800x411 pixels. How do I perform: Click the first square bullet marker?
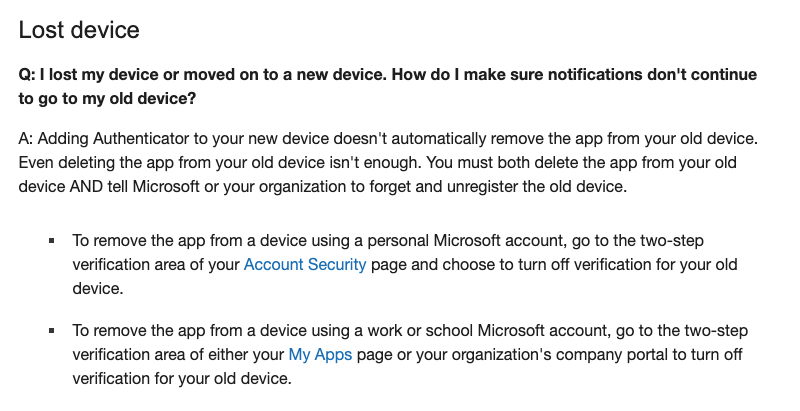[x=50, y=241]
